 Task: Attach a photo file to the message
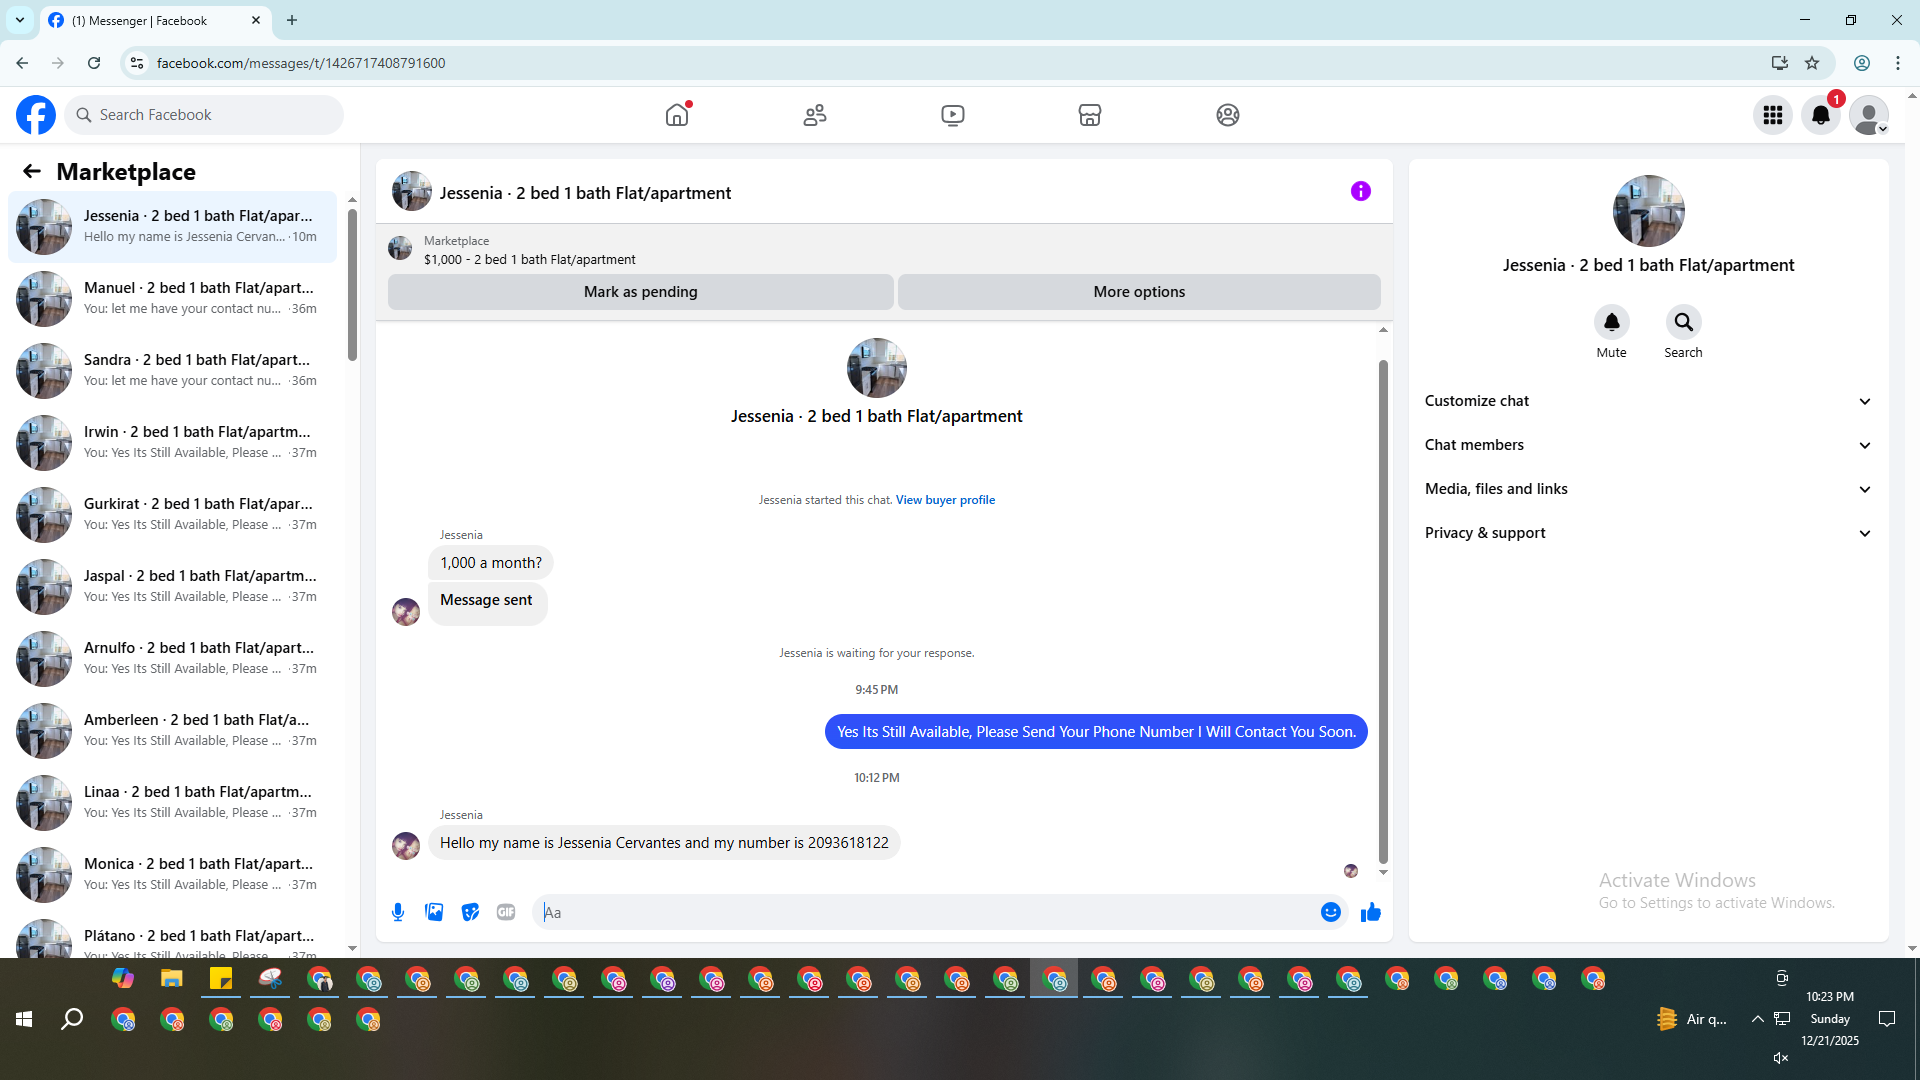[434, 912]
